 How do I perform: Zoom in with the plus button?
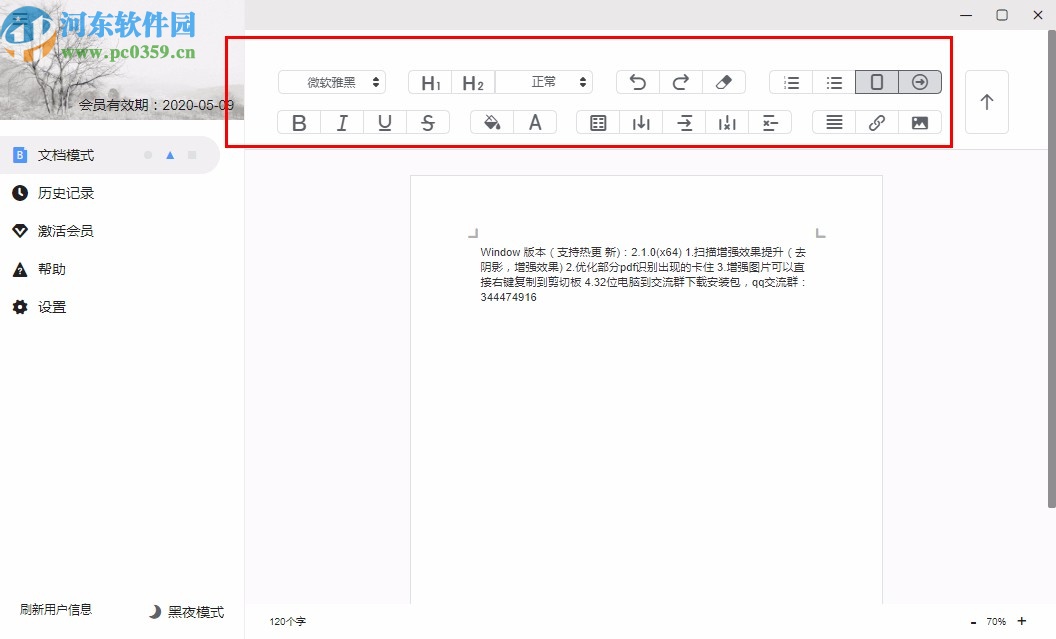click(x=1022, y=621)
